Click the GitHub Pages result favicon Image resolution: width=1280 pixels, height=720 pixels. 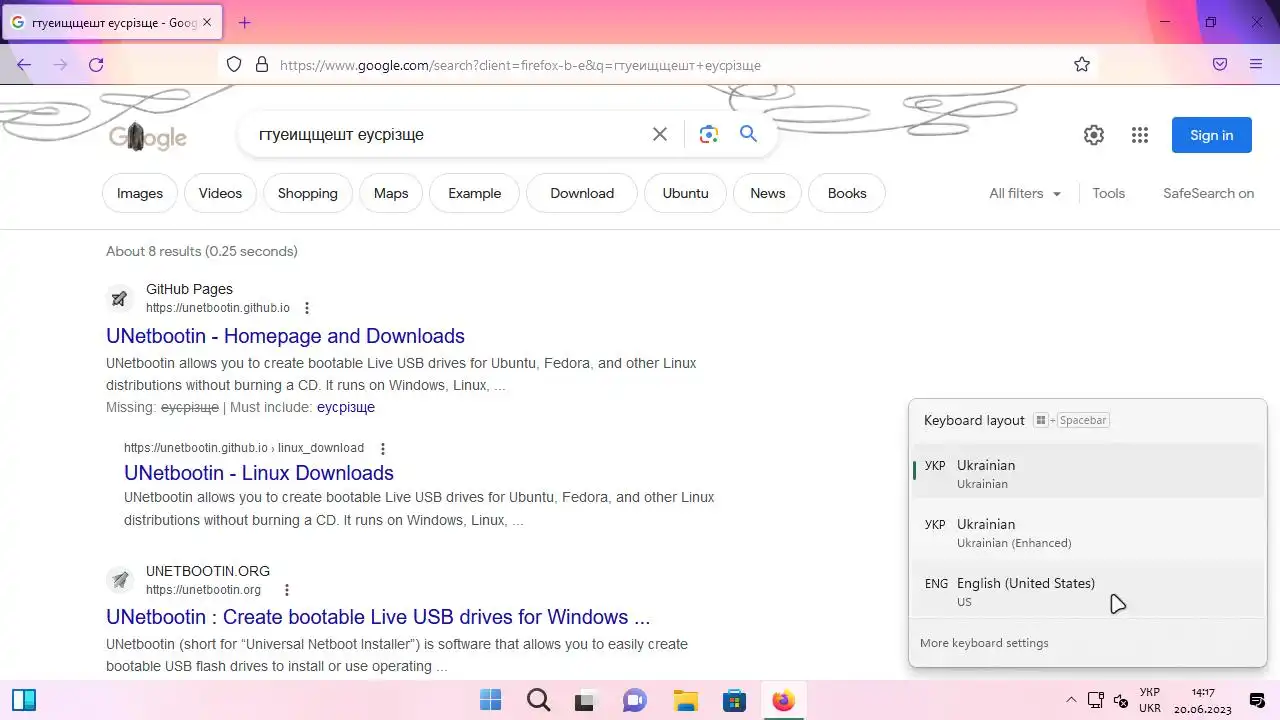[x=120, y=298]
